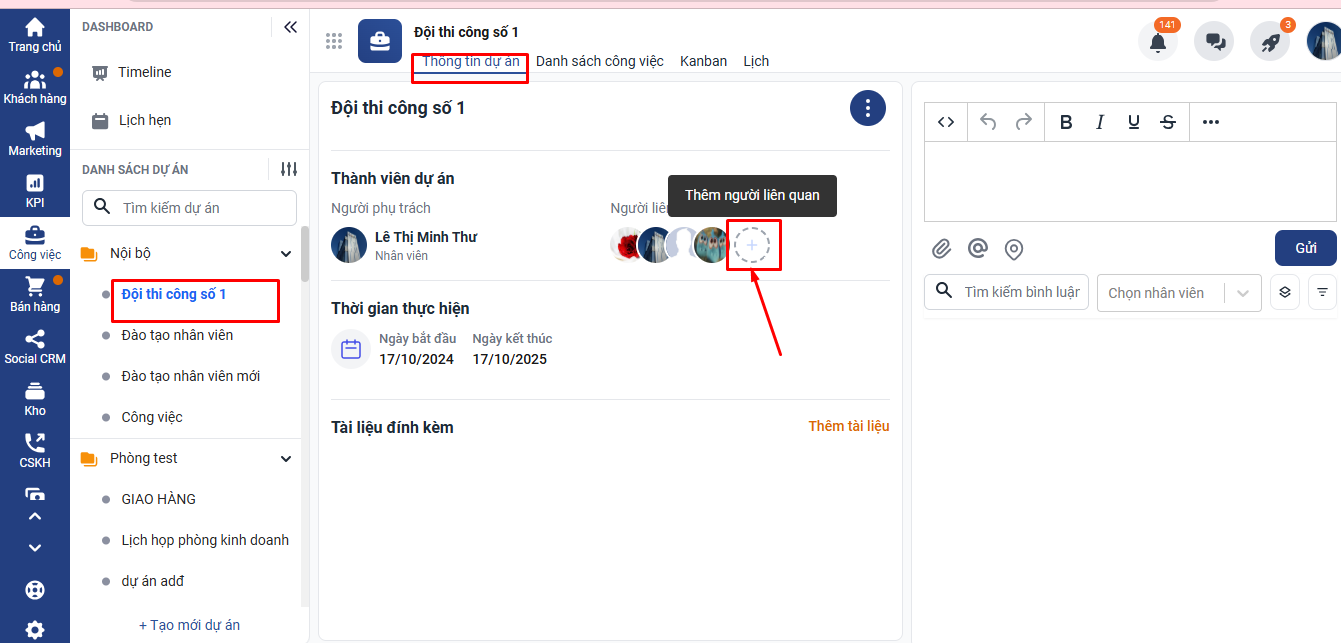1341x643 pixels.
Task: Collapse the Nội bộ project folder
Action: 286,254
